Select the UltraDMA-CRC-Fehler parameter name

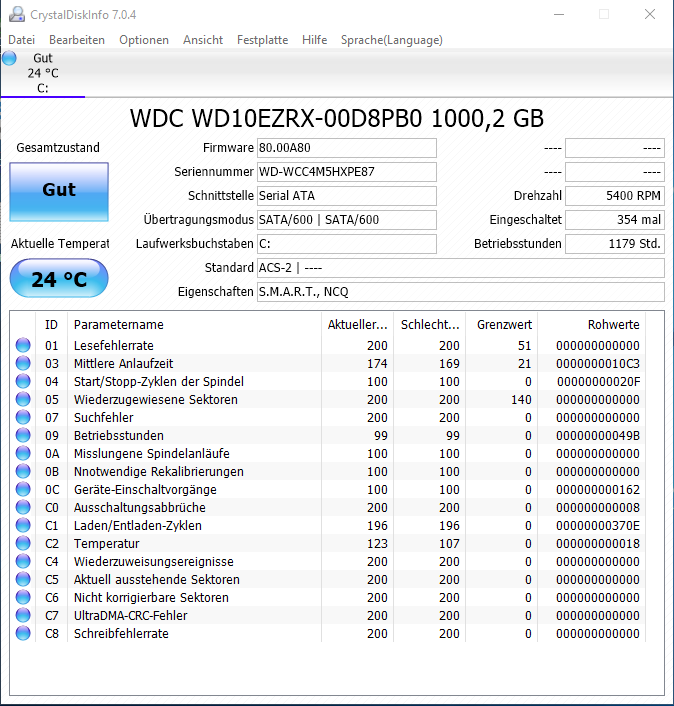point(131,615)
